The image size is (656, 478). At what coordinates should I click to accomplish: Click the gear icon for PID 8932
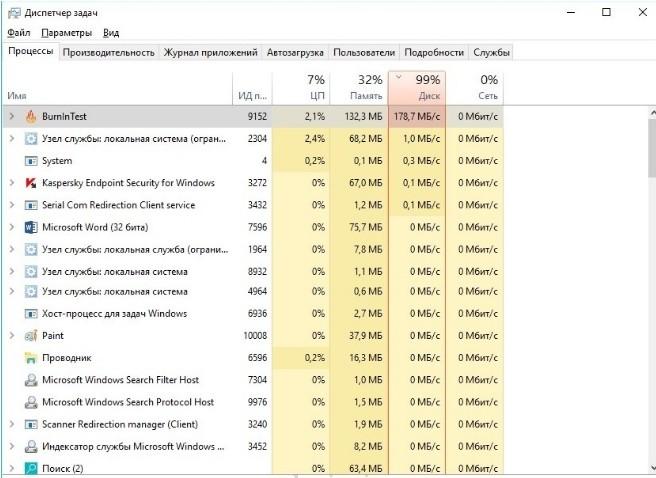click(31, 271)
